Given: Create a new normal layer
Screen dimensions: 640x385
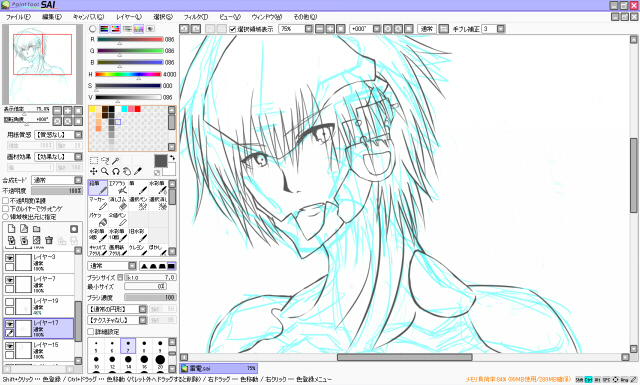Looking at the screenshot, I should coord(11,229).
